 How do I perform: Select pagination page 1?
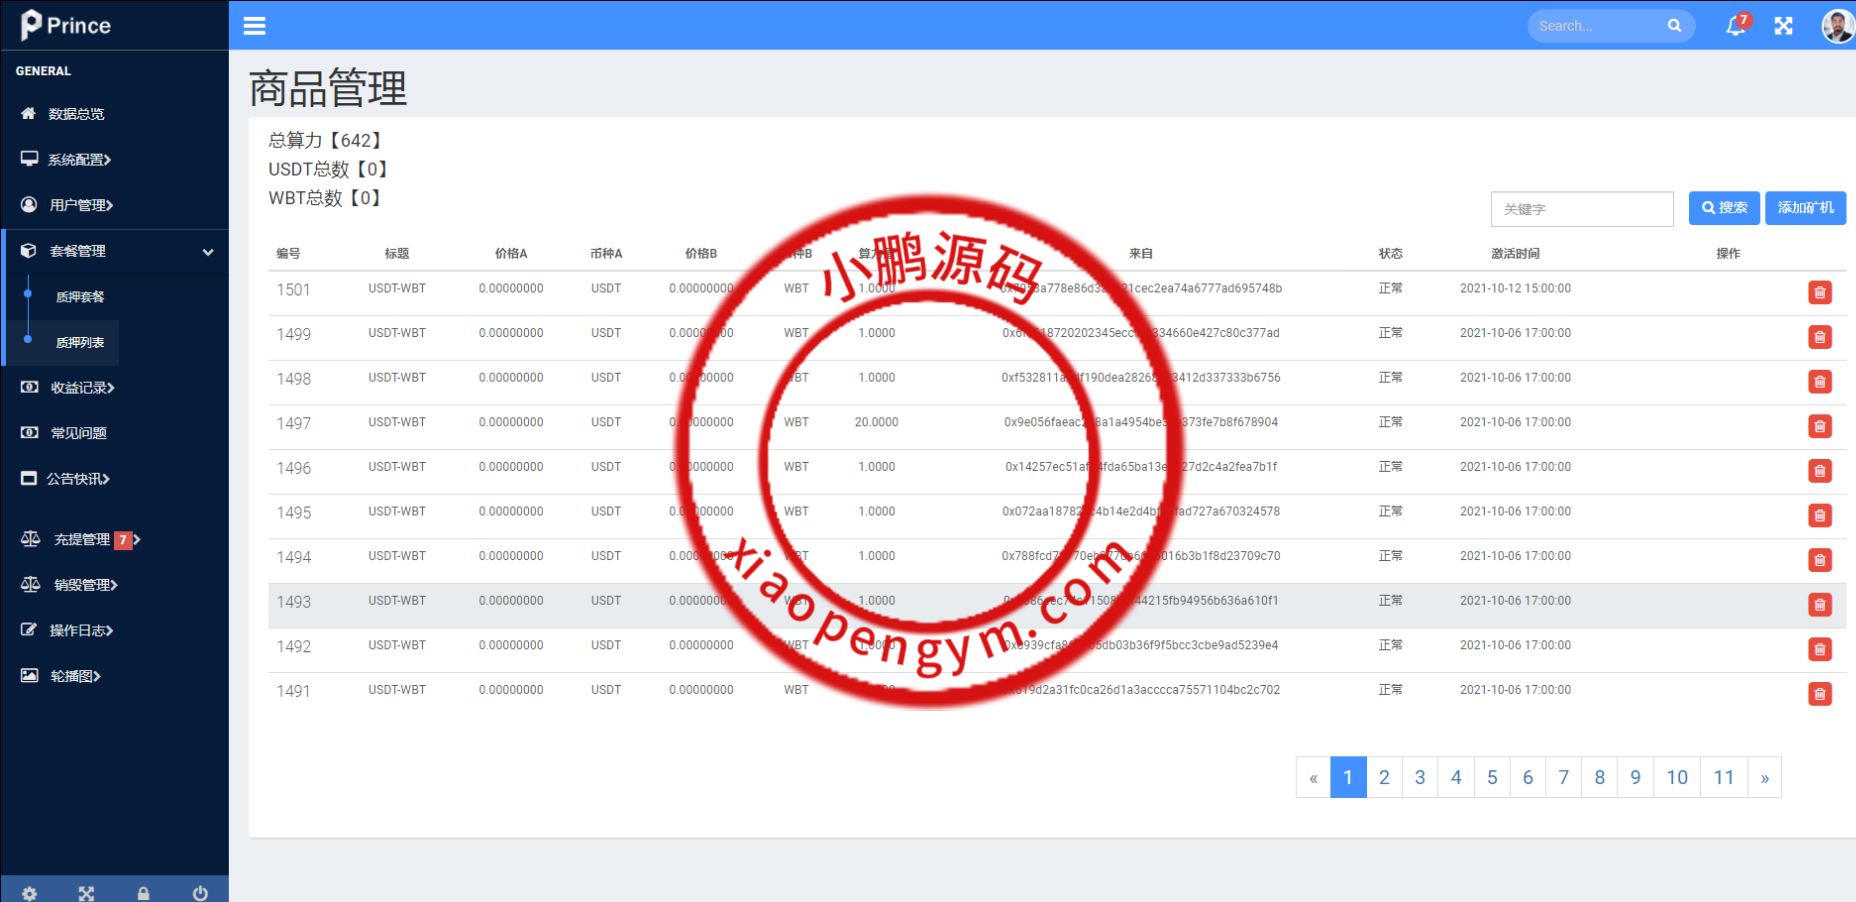pos(1348,778)
